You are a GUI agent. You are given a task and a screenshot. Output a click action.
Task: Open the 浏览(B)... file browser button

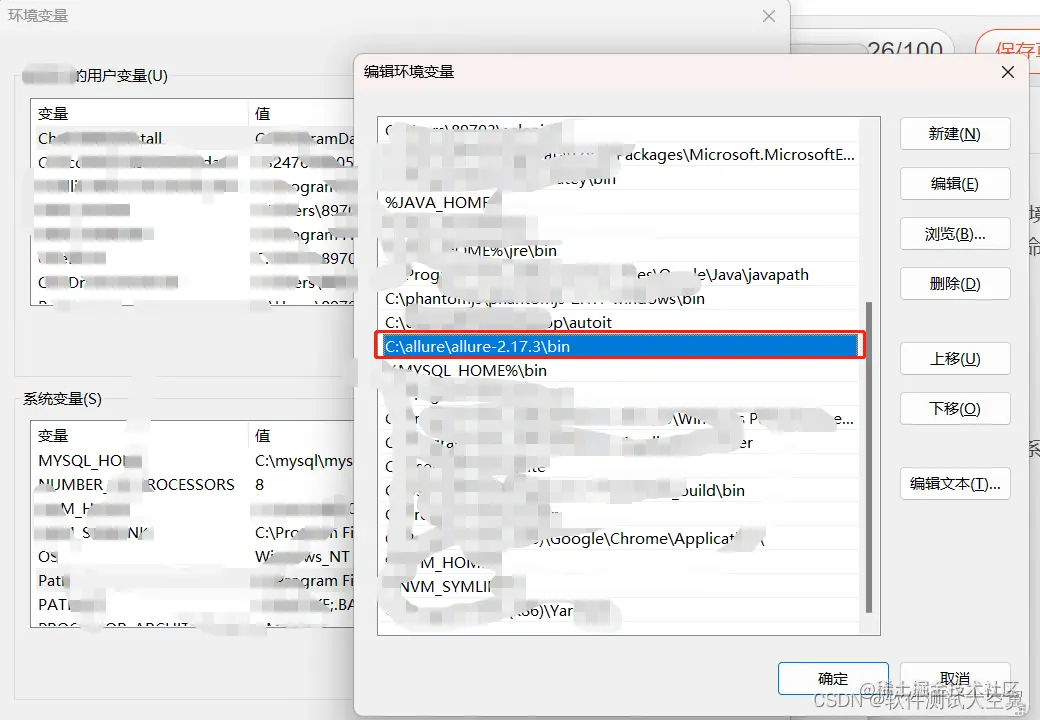click(x=954, y=234)
